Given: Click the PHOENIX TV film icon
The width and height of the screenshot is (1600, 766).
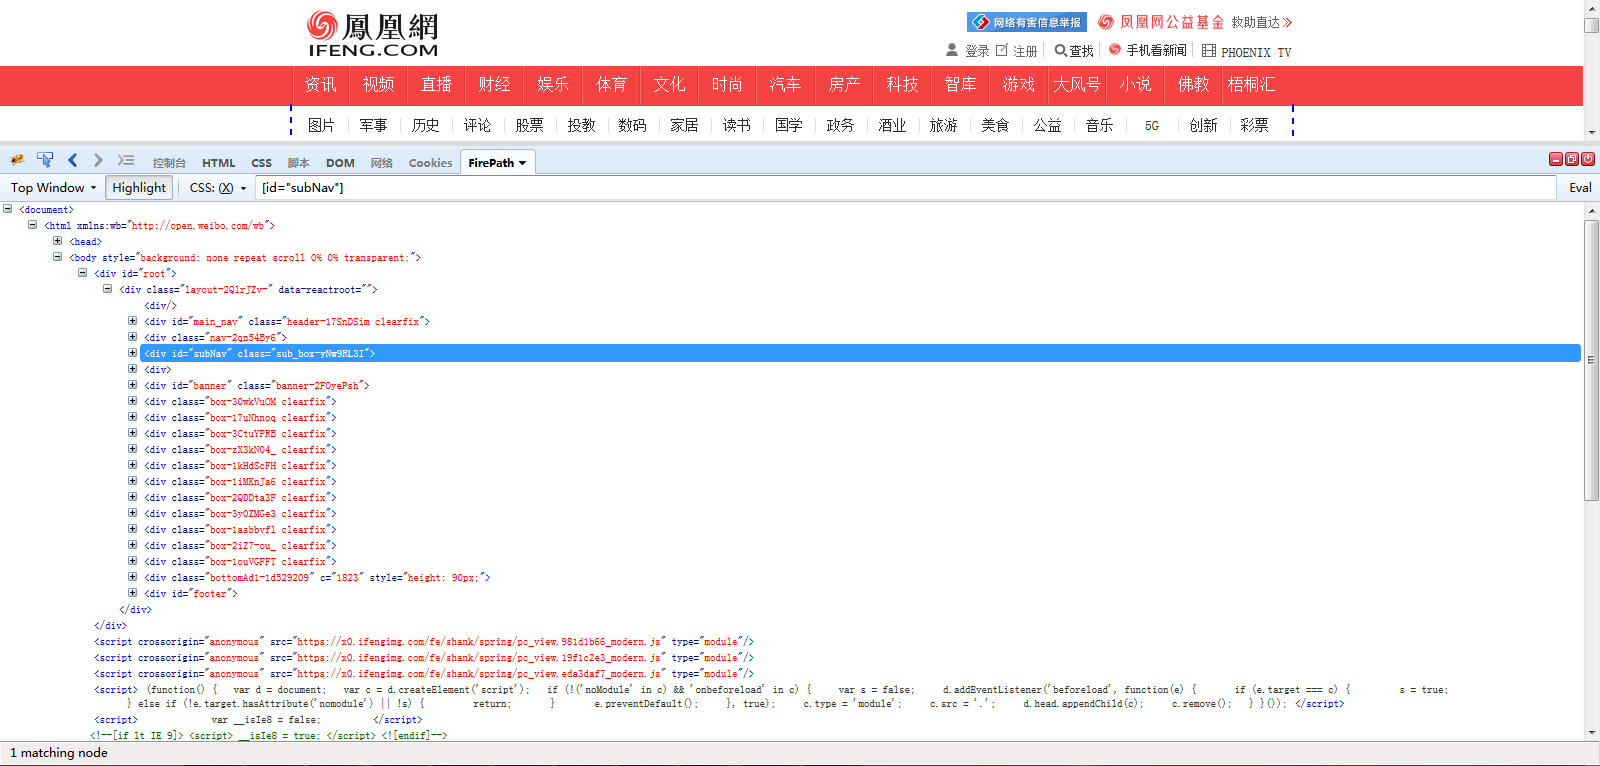Looking at the screenshot, I should (x=1209, y=50).
